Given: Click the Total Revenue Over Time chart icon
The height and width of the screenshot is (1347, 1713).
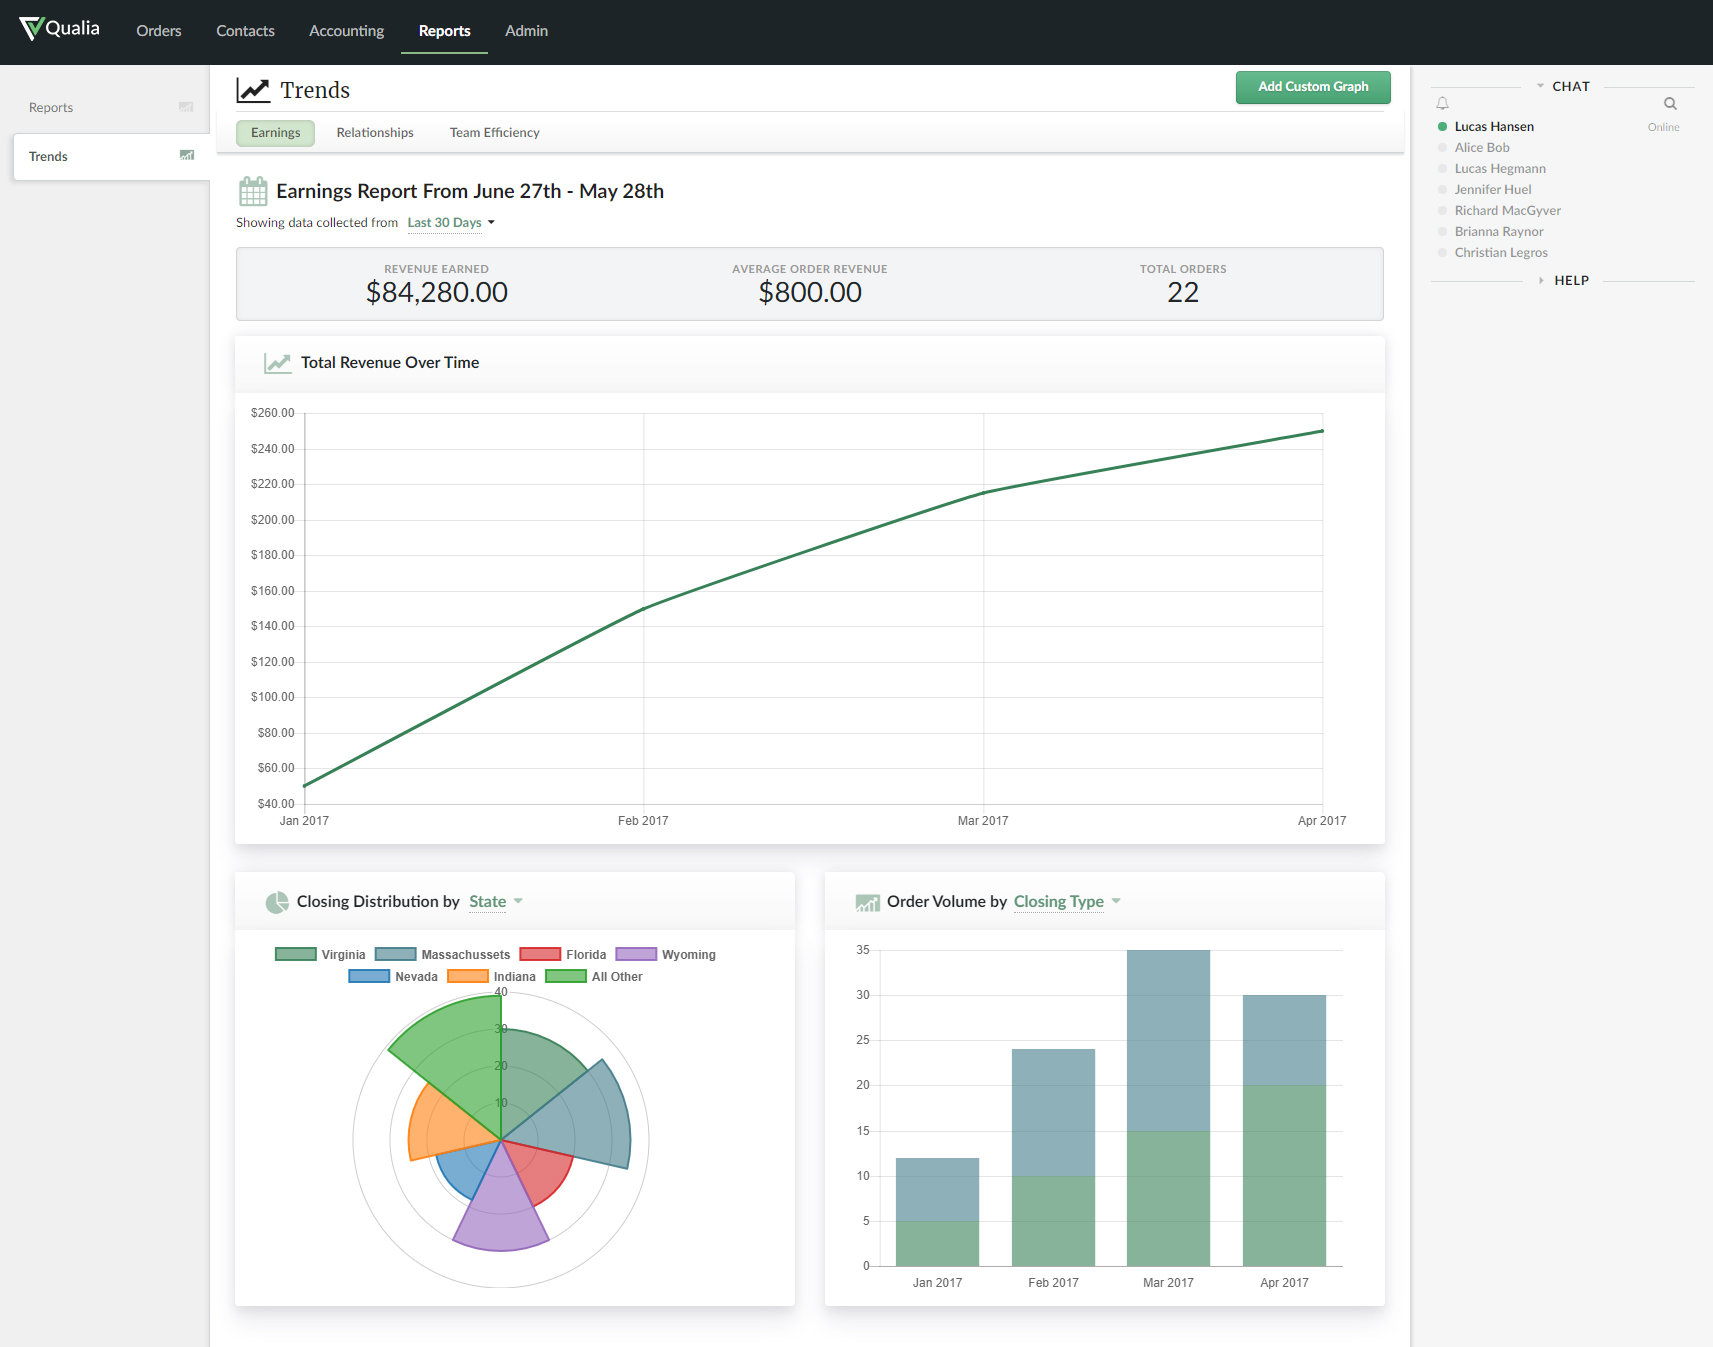Looking at the screenshot, I should (277, 363).
